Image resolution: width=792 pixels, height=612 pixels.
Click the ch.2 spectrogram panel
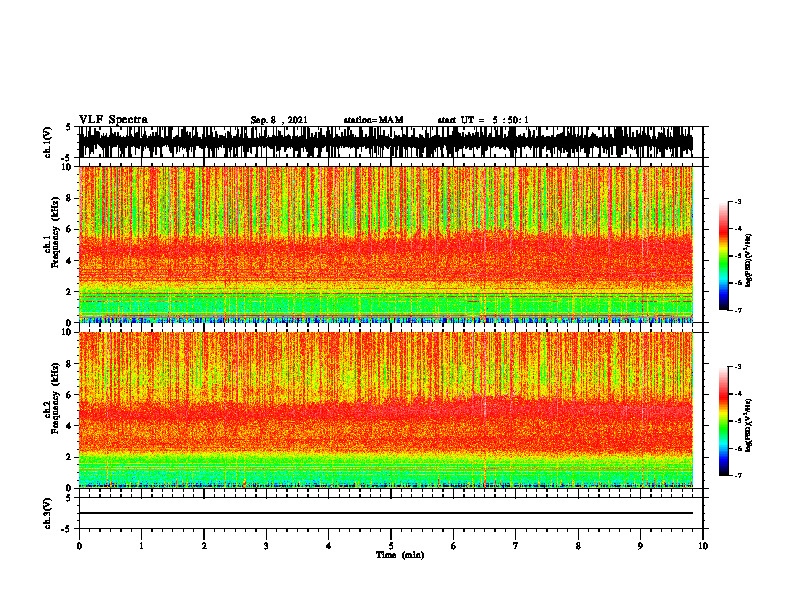point(391,410)
